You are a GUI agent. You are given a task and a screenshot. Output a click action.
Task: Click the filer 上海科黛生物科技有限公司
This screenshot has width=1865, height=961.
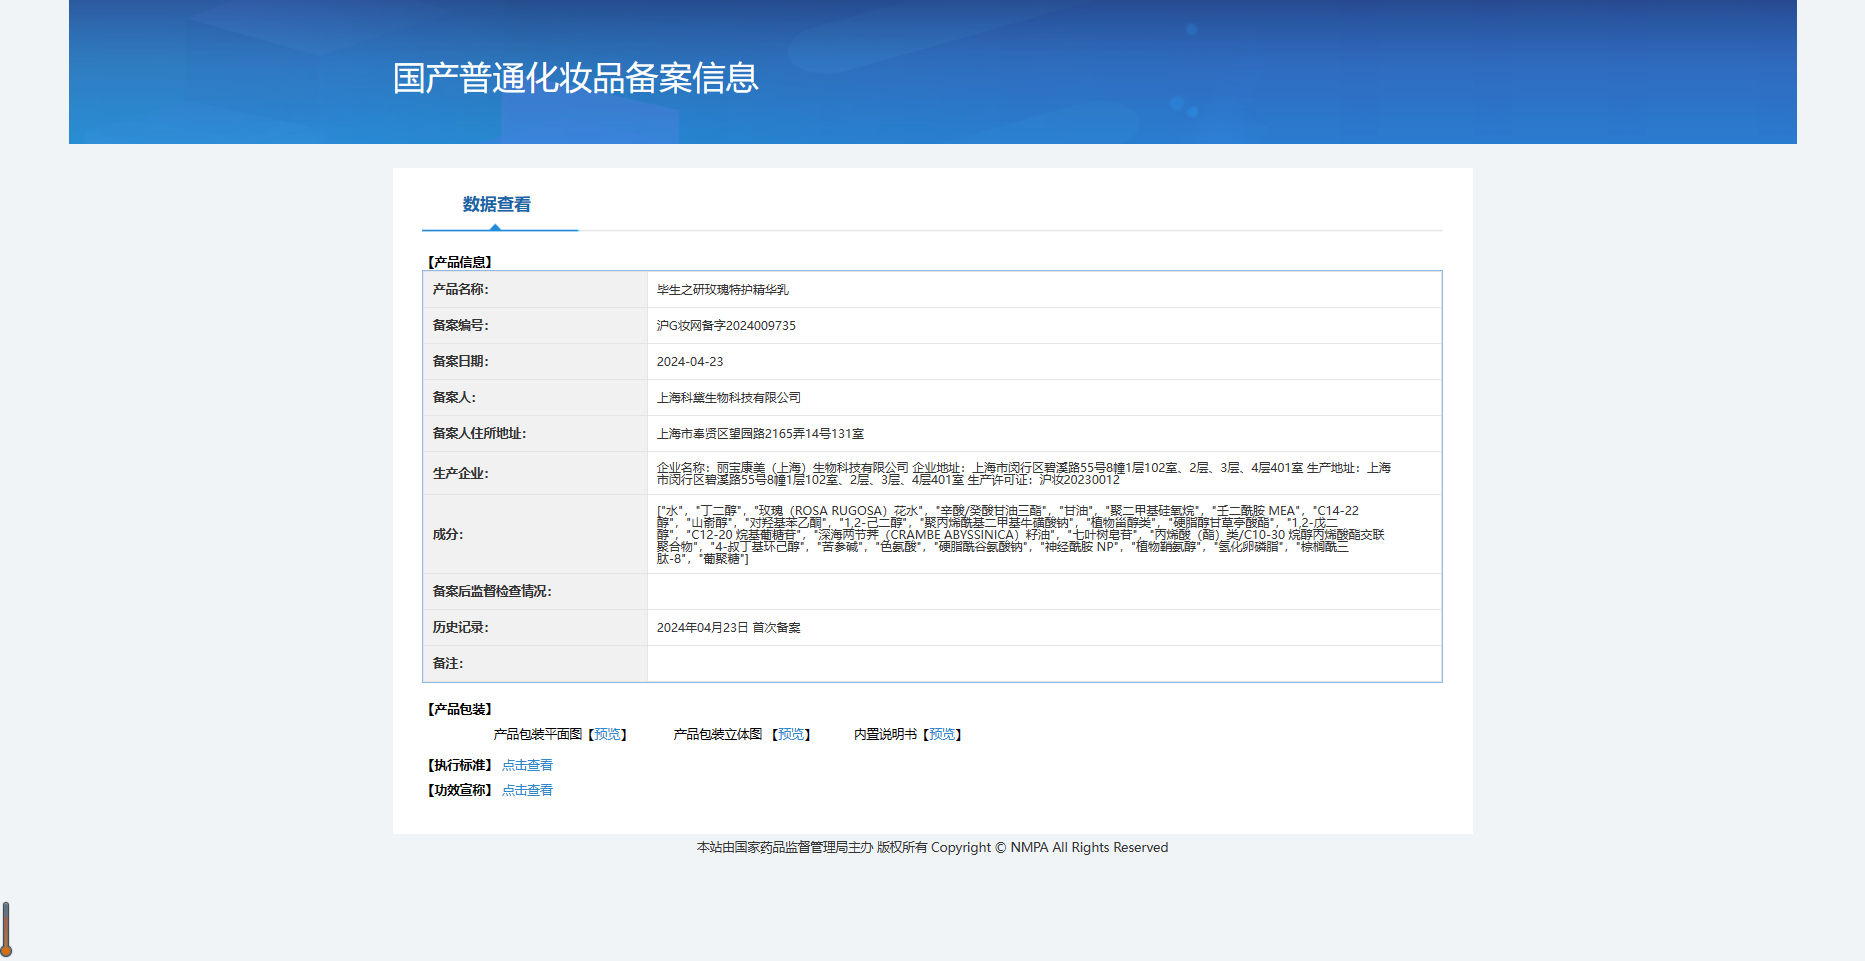[x=728, y=398]
